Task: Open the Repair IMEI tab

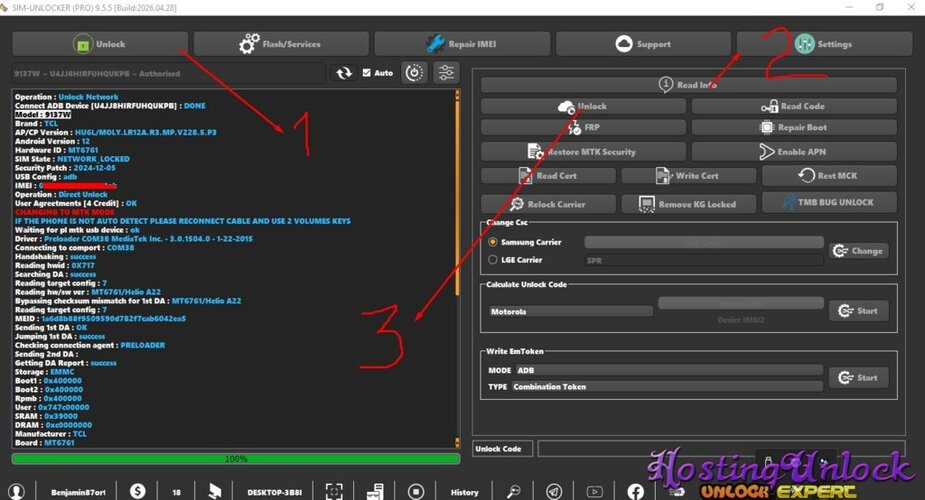Action: click(462, 44)
